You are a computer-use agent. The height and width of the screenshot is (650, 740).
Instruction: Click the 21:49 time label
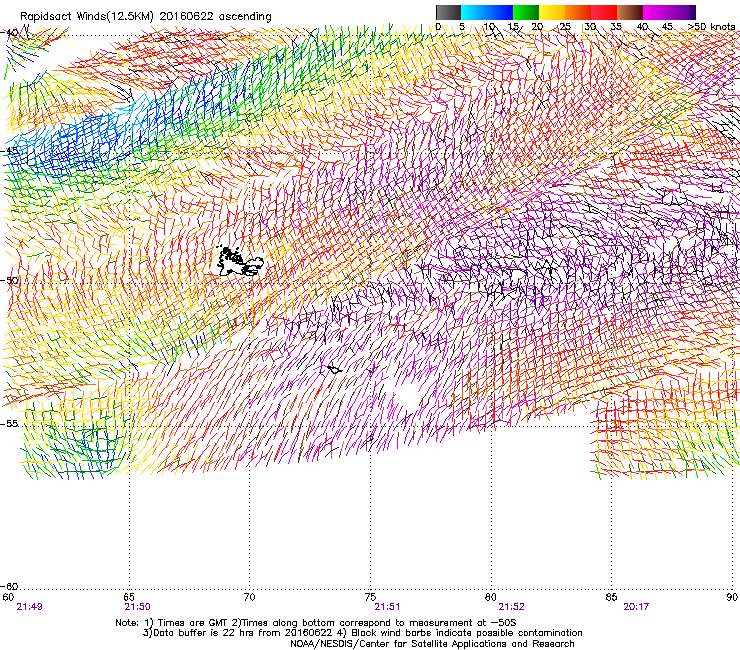click(x=29, y=607)
